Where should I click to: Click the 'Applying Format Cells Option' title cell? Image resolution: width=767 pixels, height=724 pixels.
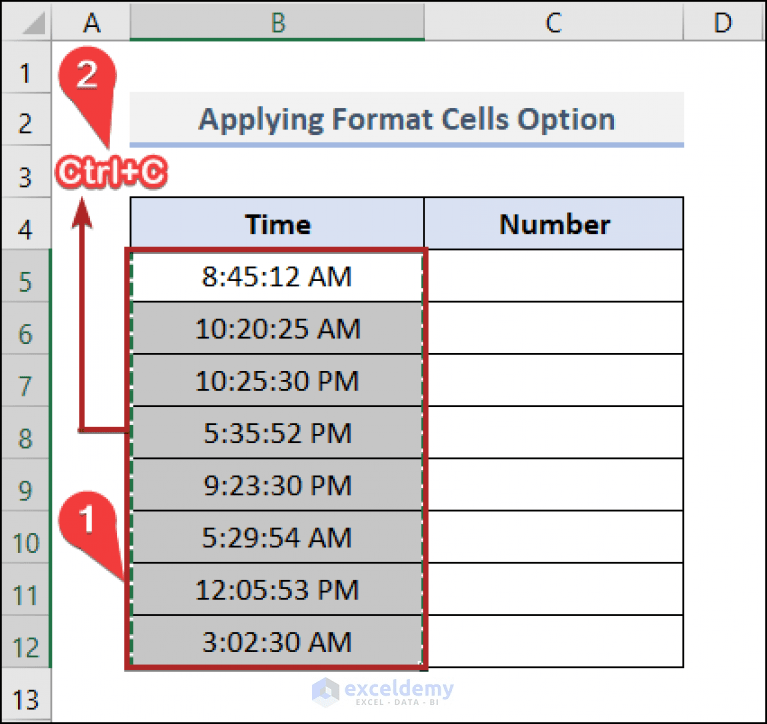(x=406, y=120)
